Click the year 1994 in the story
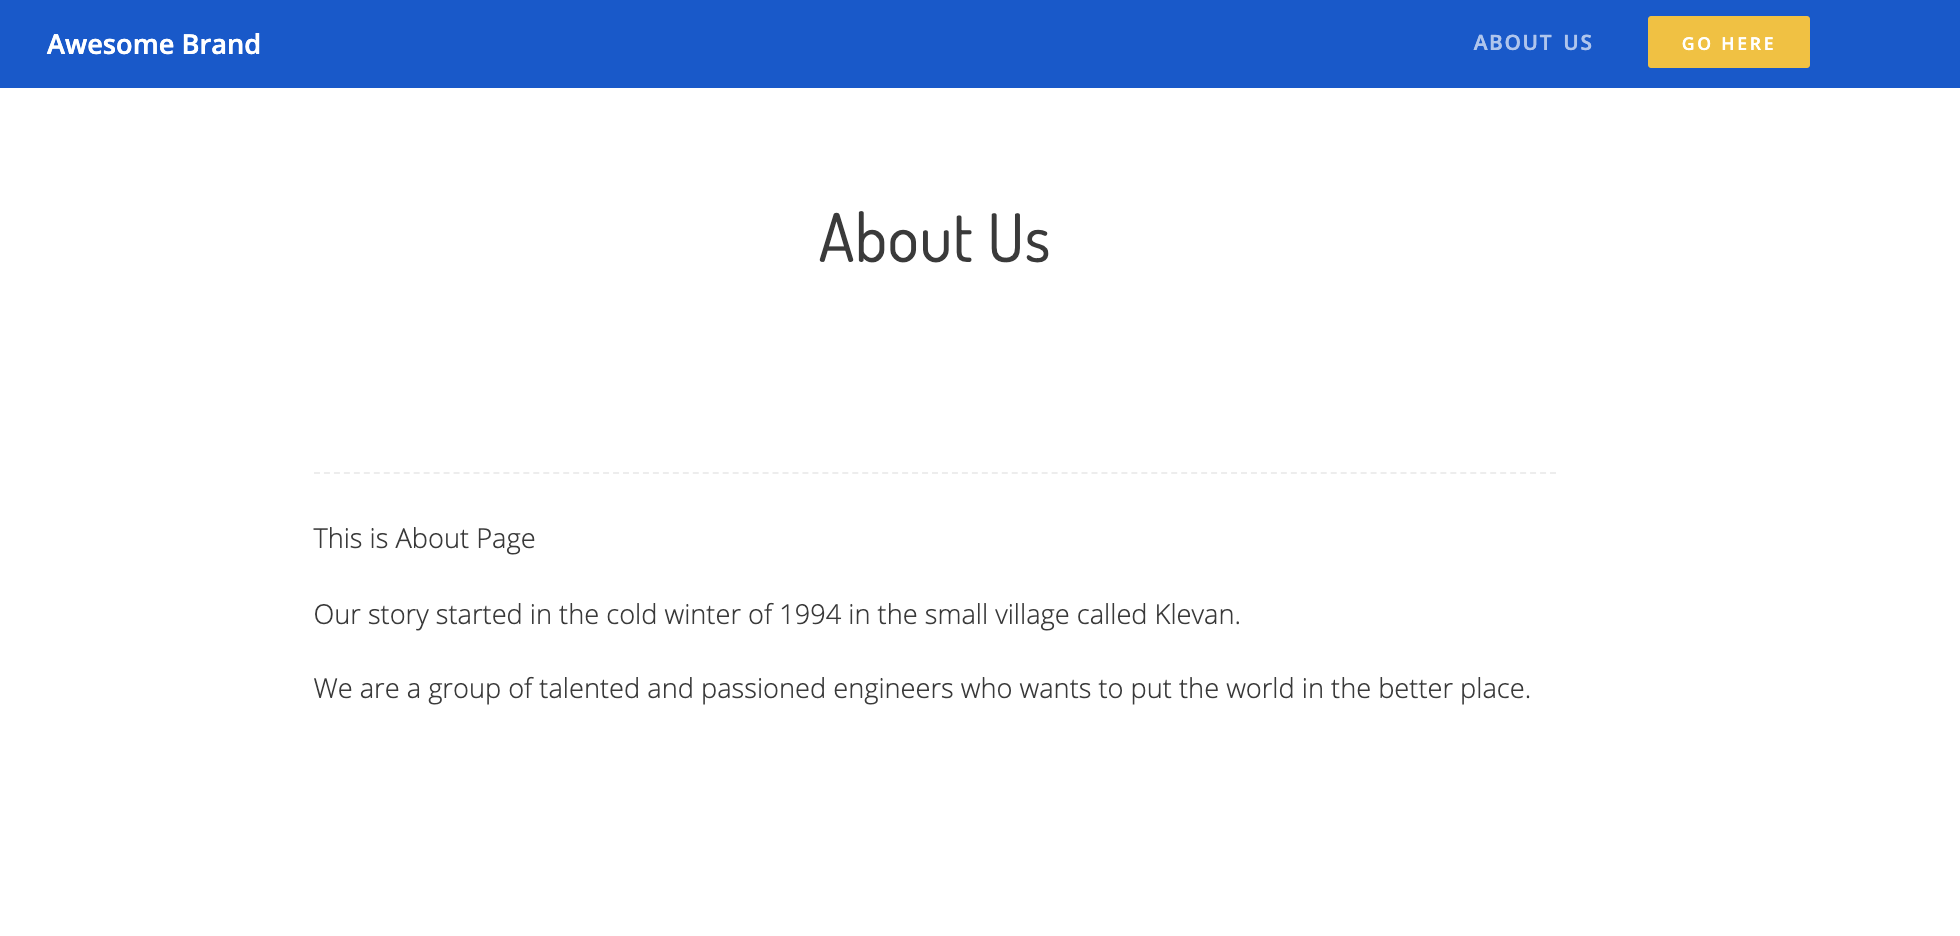 coord(810,614)
